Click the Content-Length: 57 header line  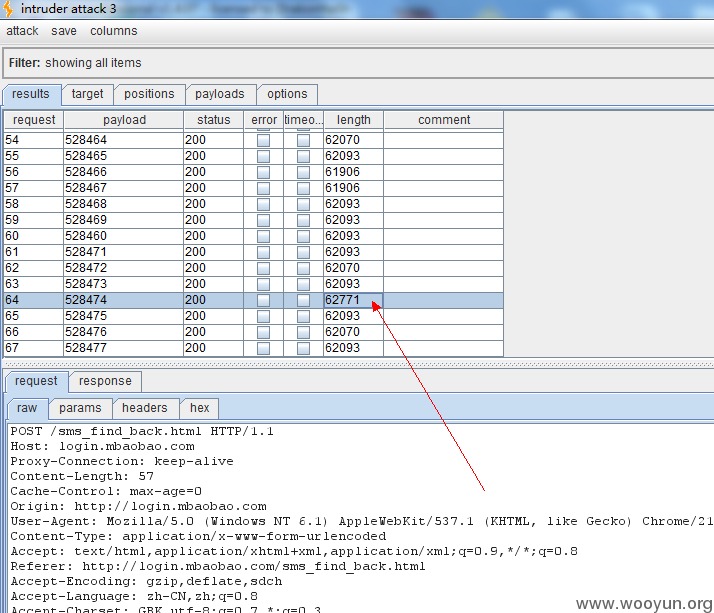tap(82, 476)
